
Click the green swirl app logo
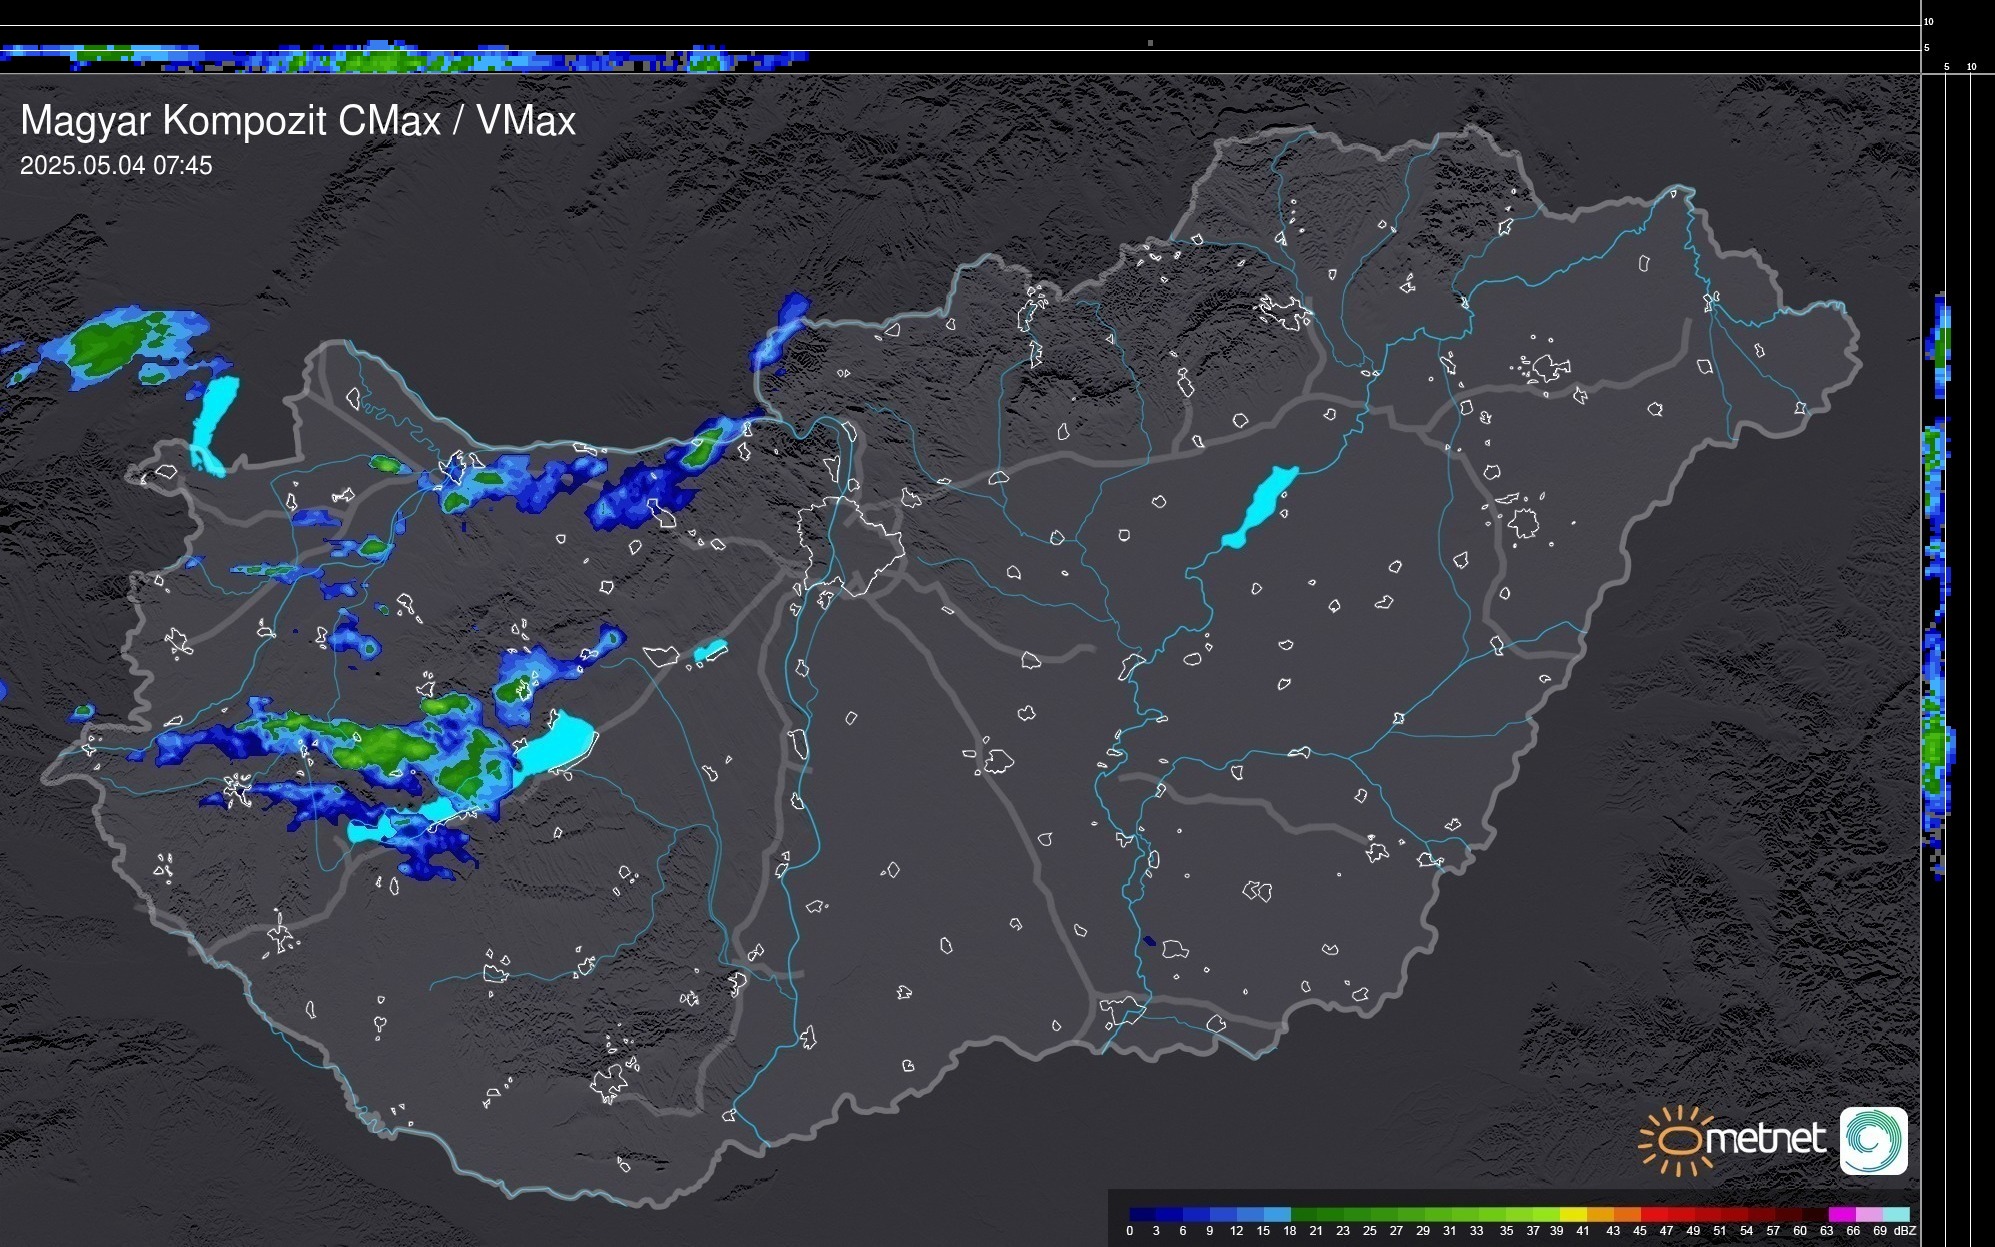[x=1873, y=1140]
